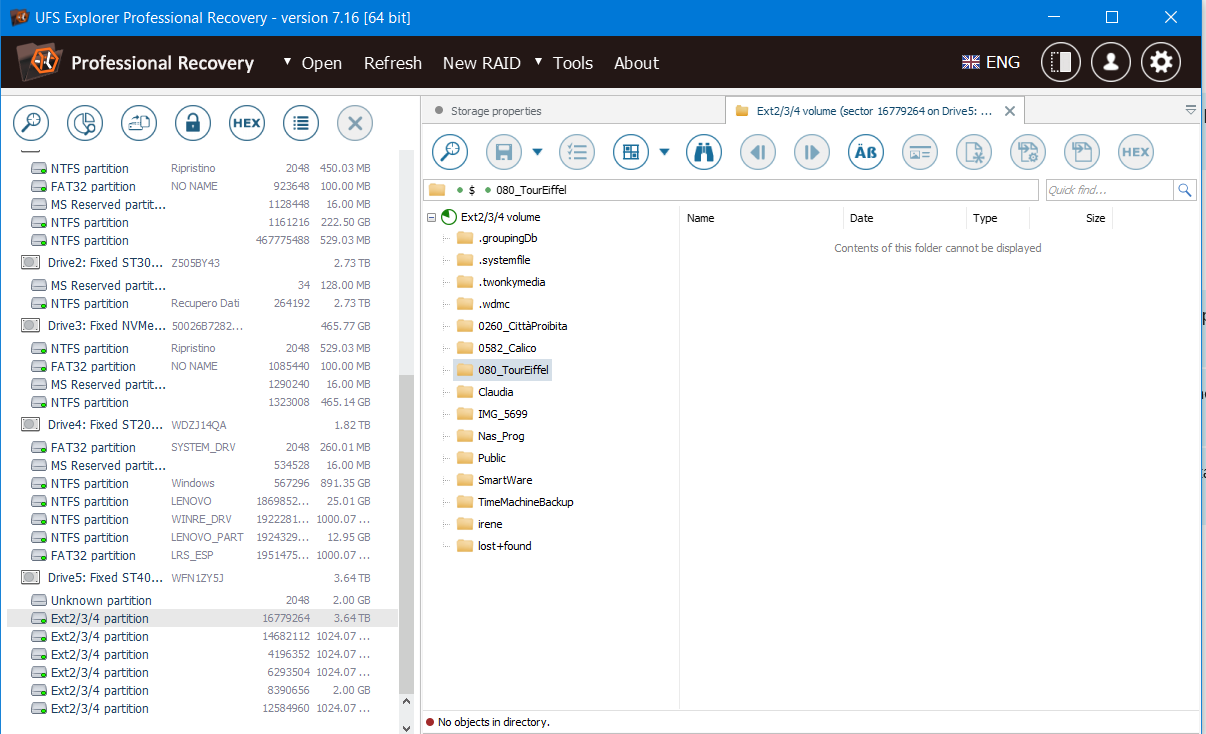The width and height of the screenshot is (1206, 734).
Task: Close the Ext2/3/4 volume tab
Action: pyautogui.click(x=1010, y=111)
